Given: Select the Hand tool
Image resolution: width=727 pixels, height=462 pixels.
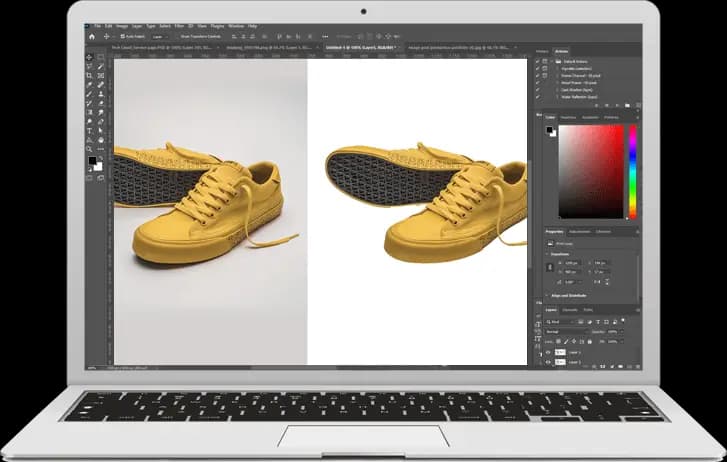Looking at the screenshot, I should coord(101,140).
